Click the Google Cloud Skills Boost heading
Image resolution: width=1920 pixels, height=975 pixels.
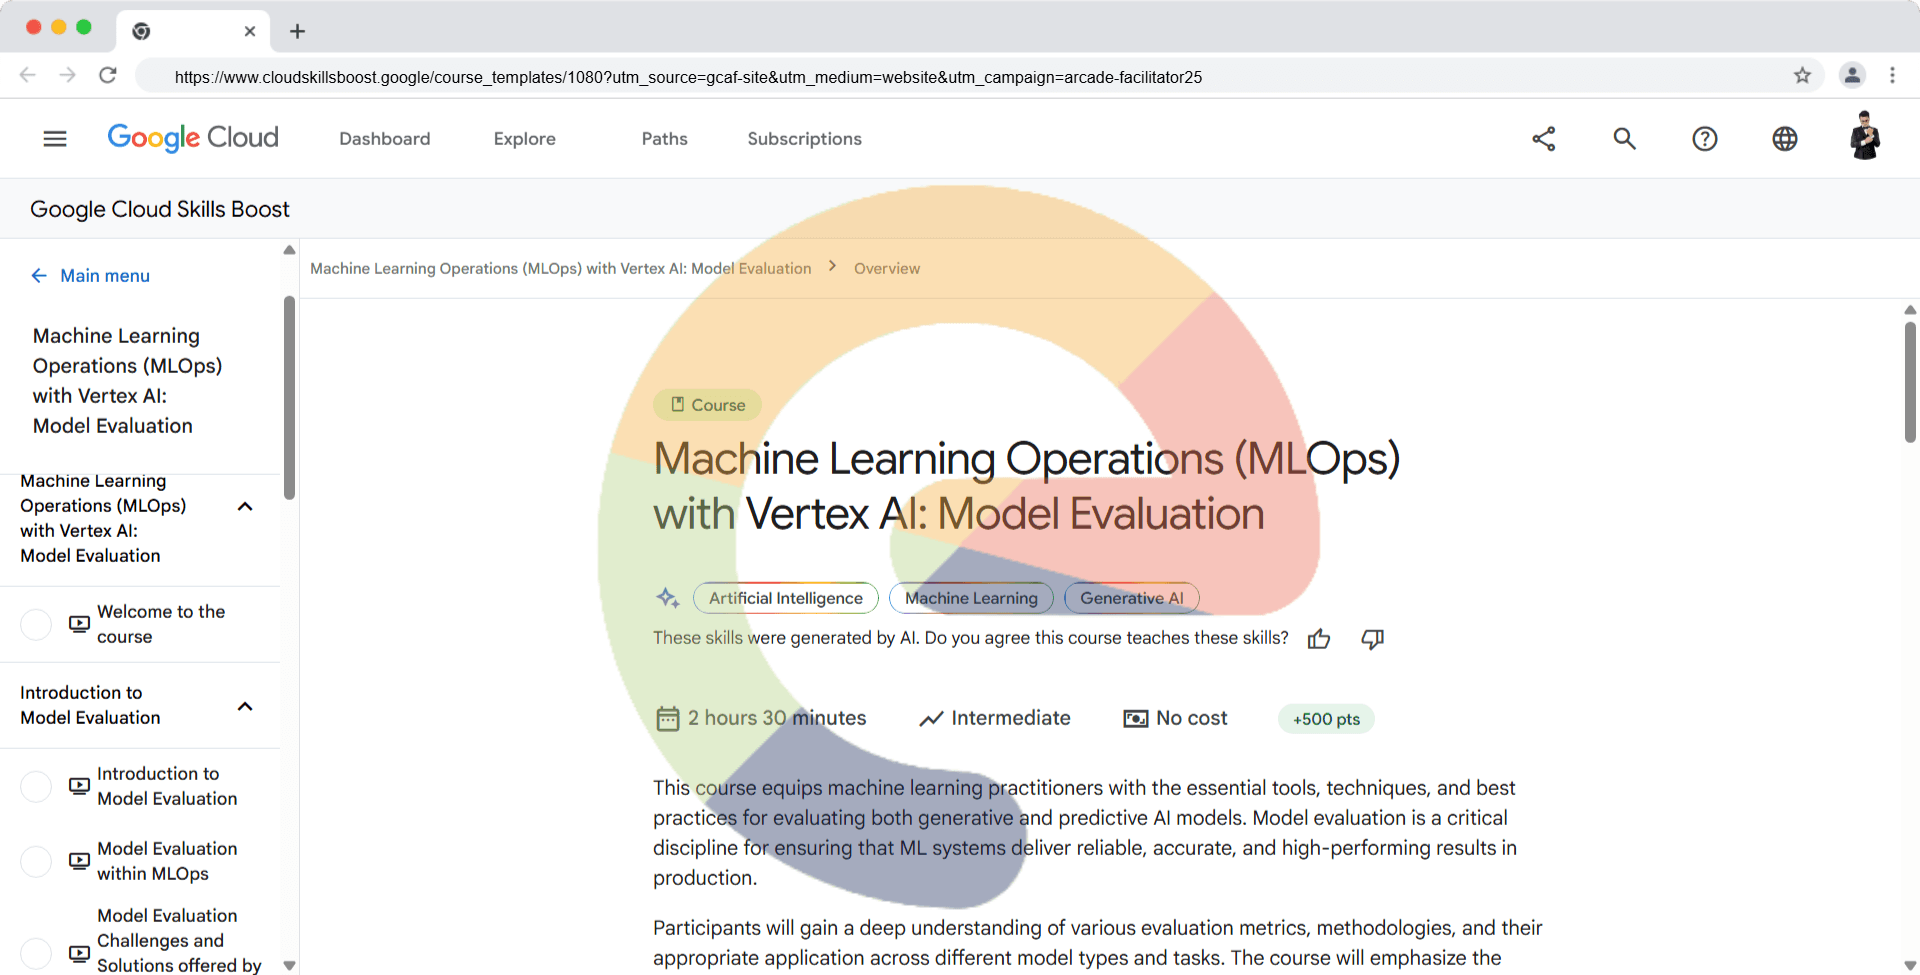[160, 209]
